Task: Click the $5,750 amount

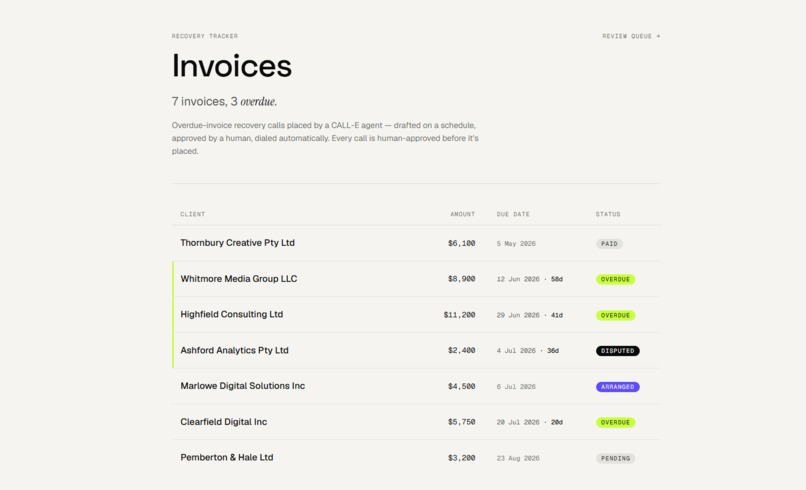Action: [x=462, y=422]
